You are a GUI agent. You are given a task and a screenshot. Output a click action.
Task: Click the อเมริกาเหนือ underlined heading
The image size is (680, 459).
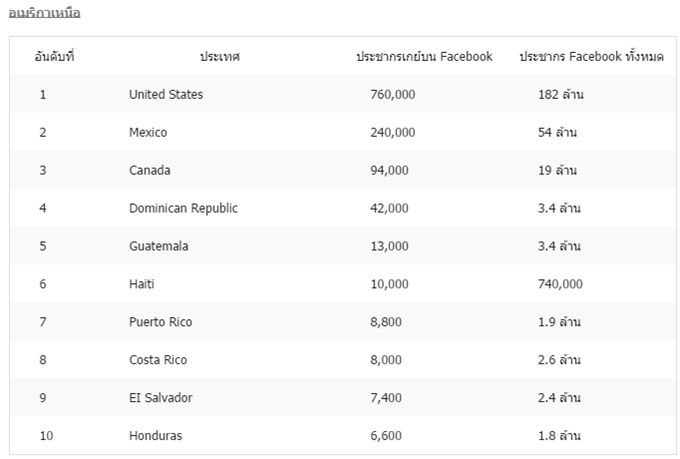[x=44, y=13]
